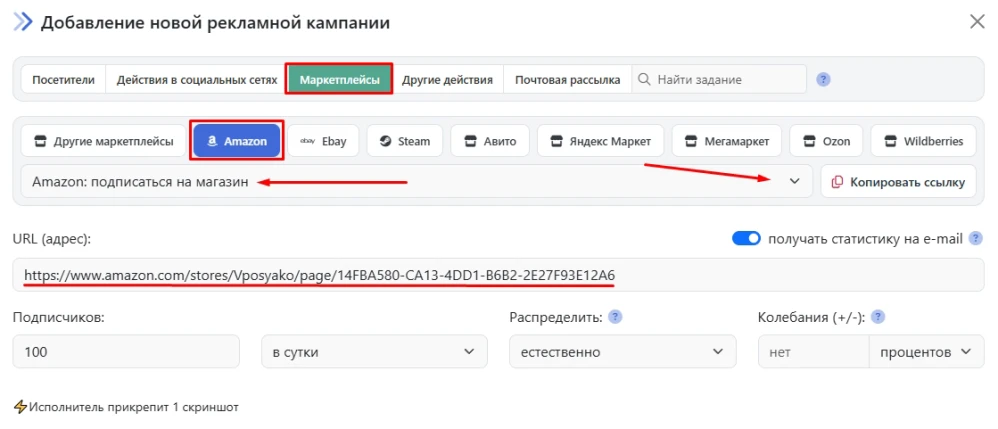Viewport: 998px width, 429px height.
Task: Select the Маркетплейсы tab
Action: point(339,80)
